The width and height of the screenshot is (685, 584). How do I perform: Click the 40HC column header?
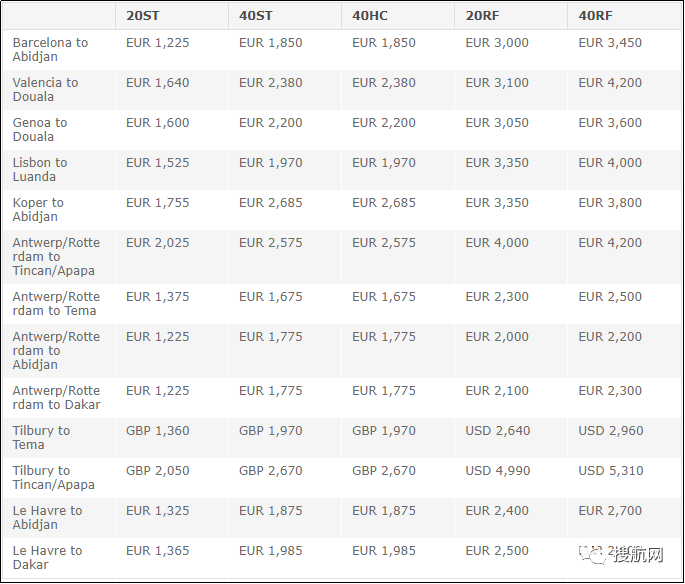tap(370, 16)
